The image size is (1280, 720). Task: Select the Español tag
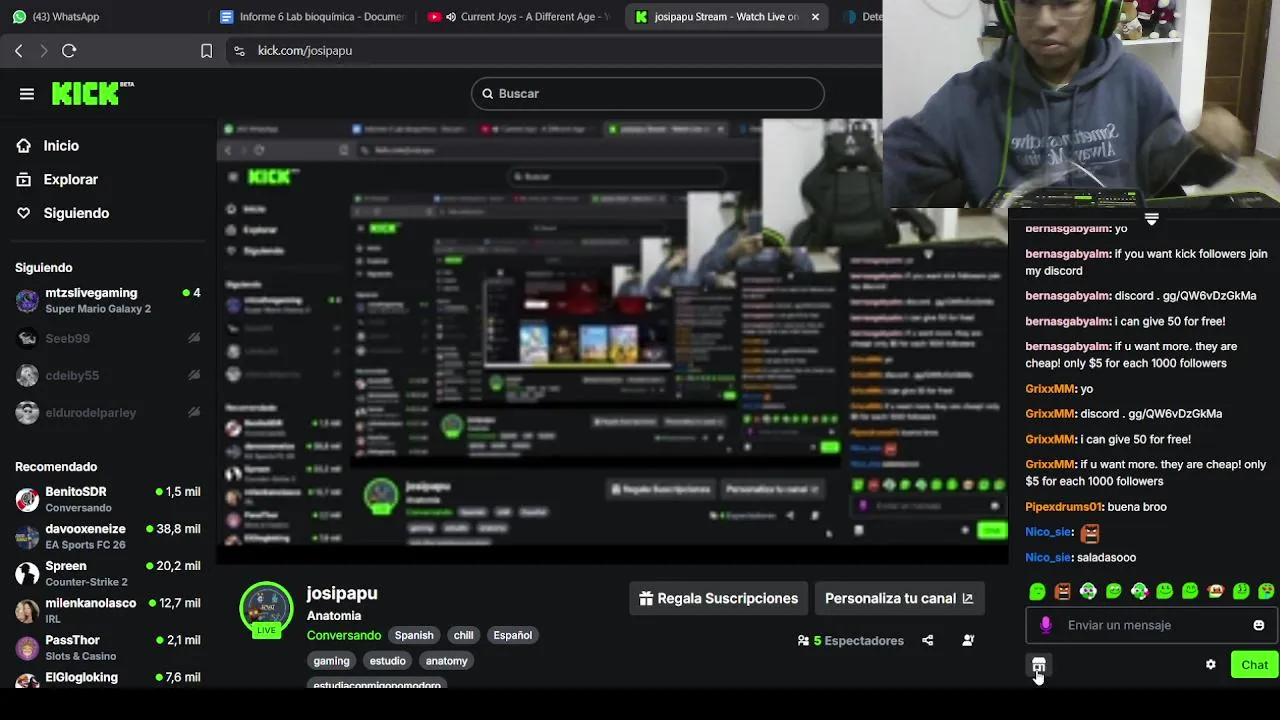coord(512,635)
